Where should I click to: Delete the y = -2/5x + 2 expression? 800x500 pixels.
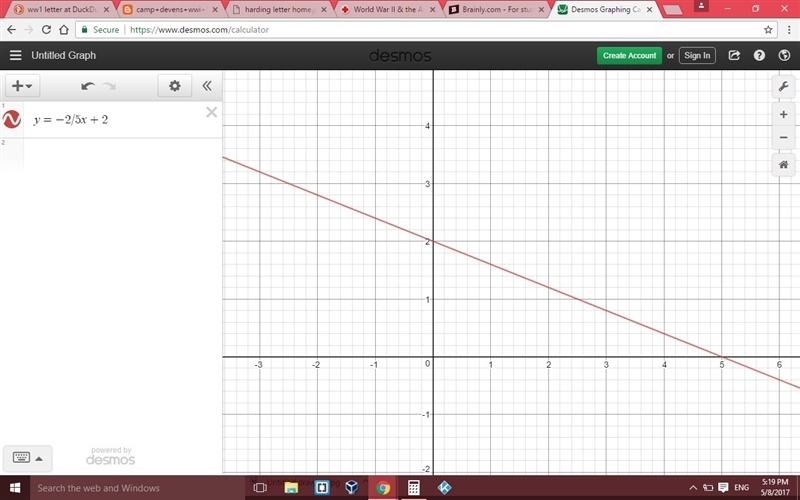(x=211, y=112)
